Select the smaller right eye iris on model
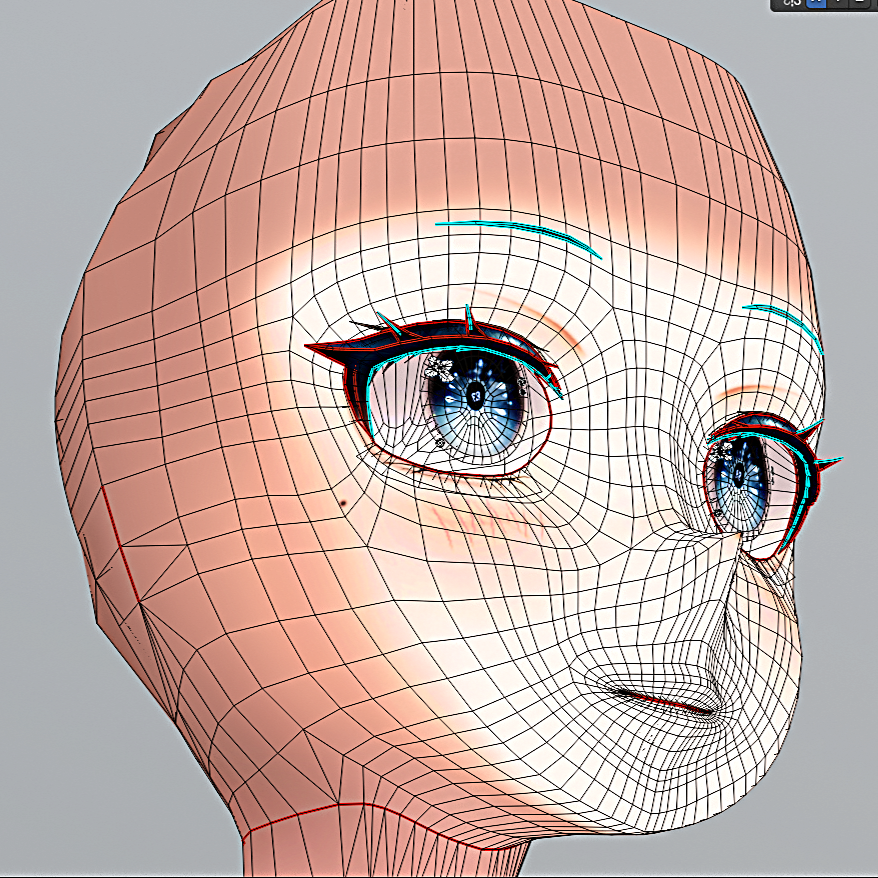Viewport: 878px width, 878px height. [739, 482]
